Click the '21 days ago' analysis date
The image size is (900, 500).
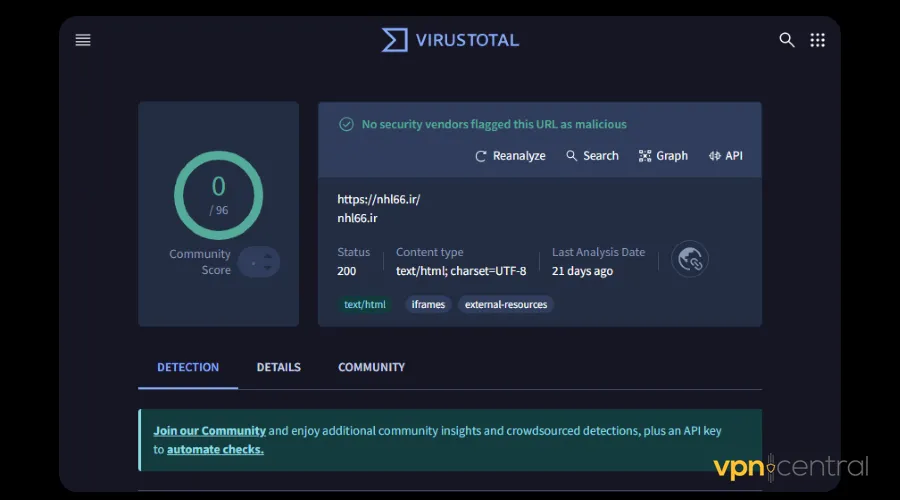(582, 271)
